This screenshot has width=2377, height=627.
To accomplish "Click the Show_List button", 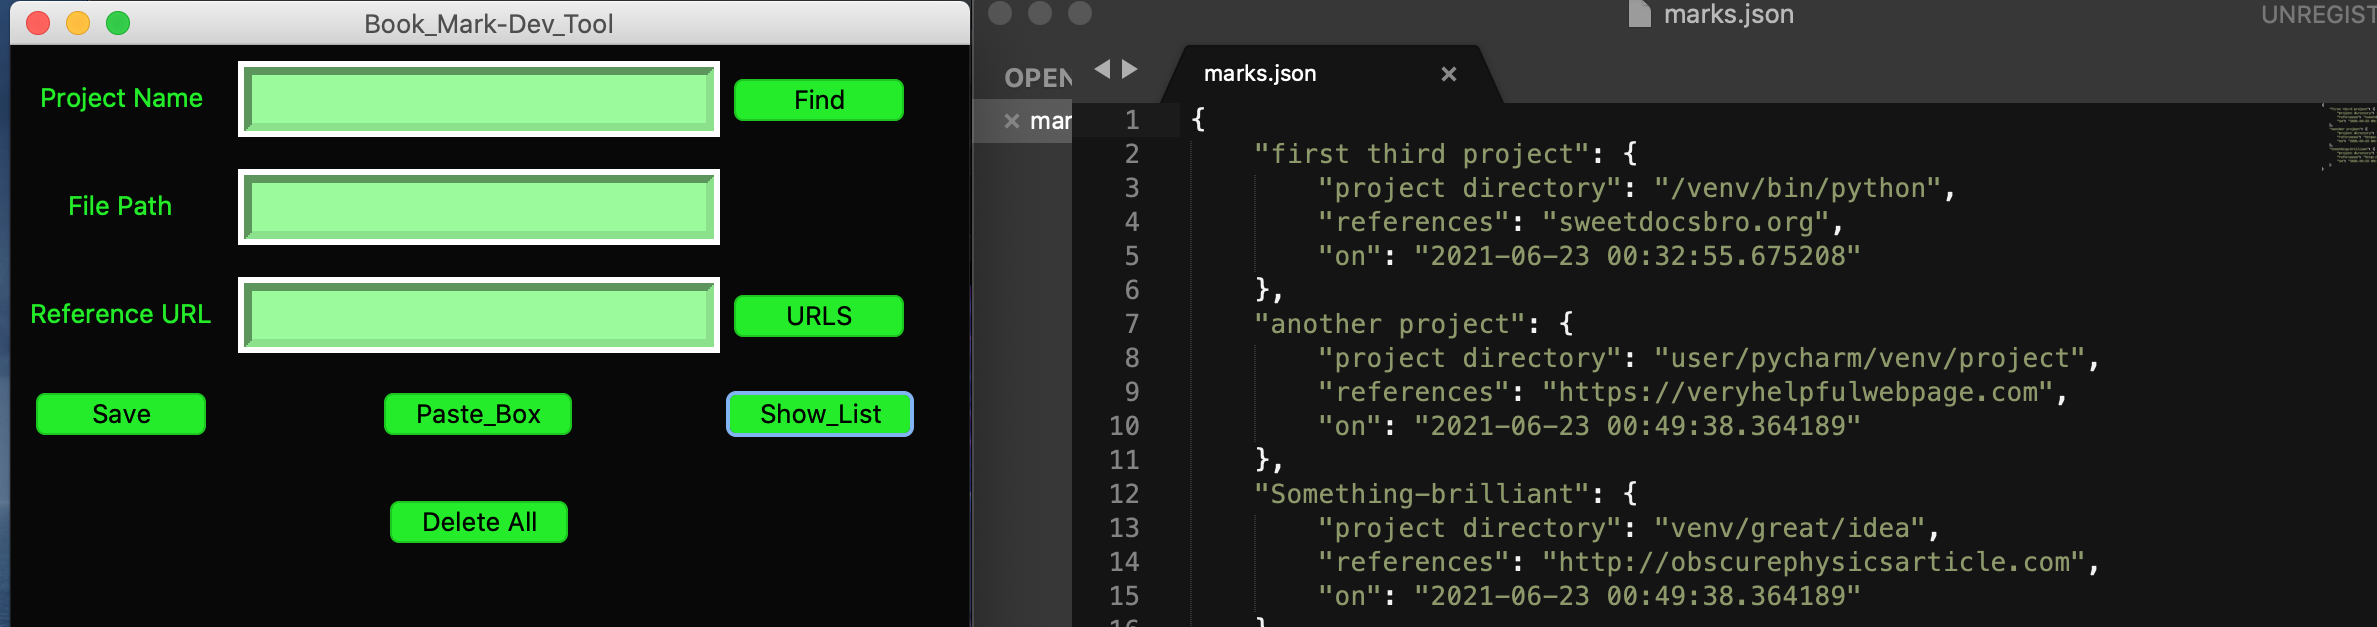I will pos(820,414).
